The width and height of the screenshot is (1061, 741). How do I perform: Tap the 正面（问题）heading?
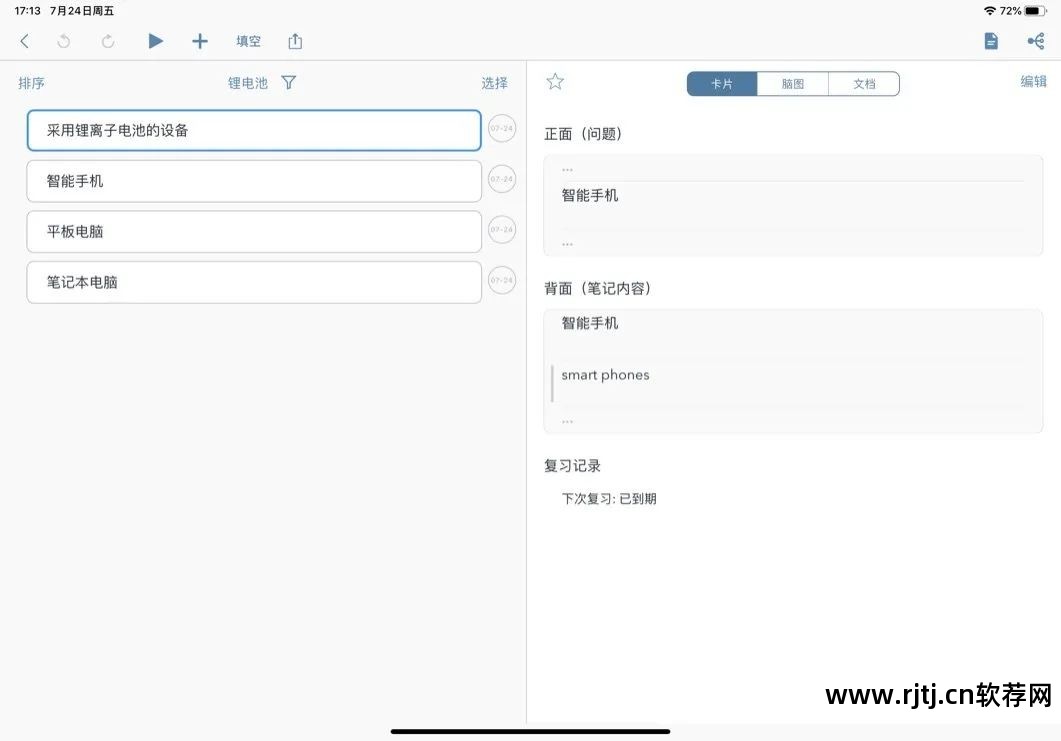pos(583,134)
